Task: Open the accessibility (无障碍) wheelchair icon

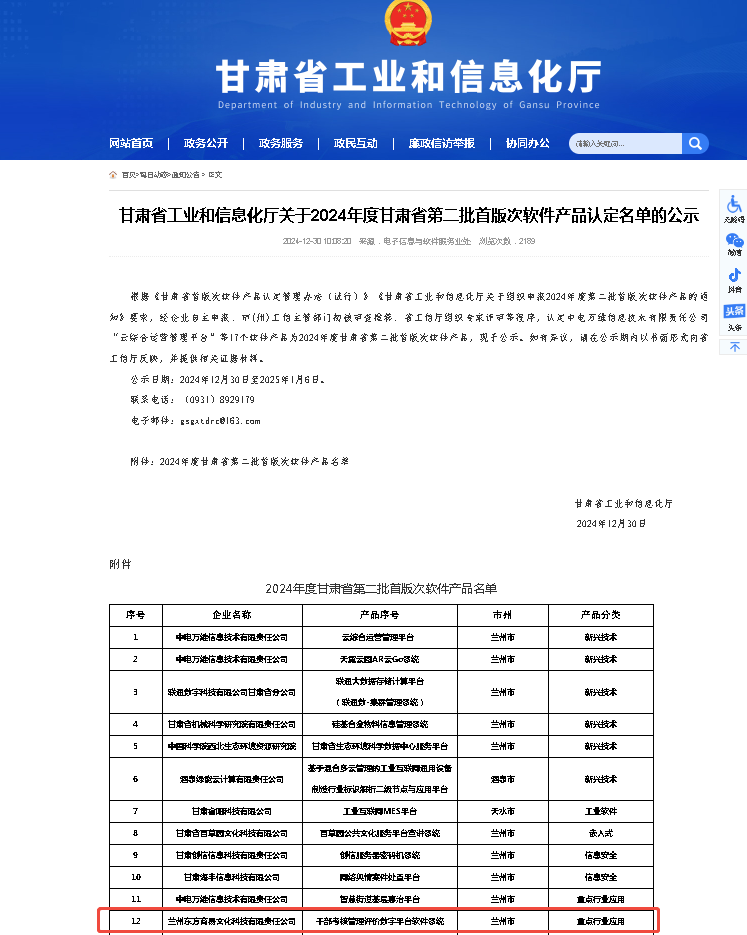Action: tap(734, 205)
